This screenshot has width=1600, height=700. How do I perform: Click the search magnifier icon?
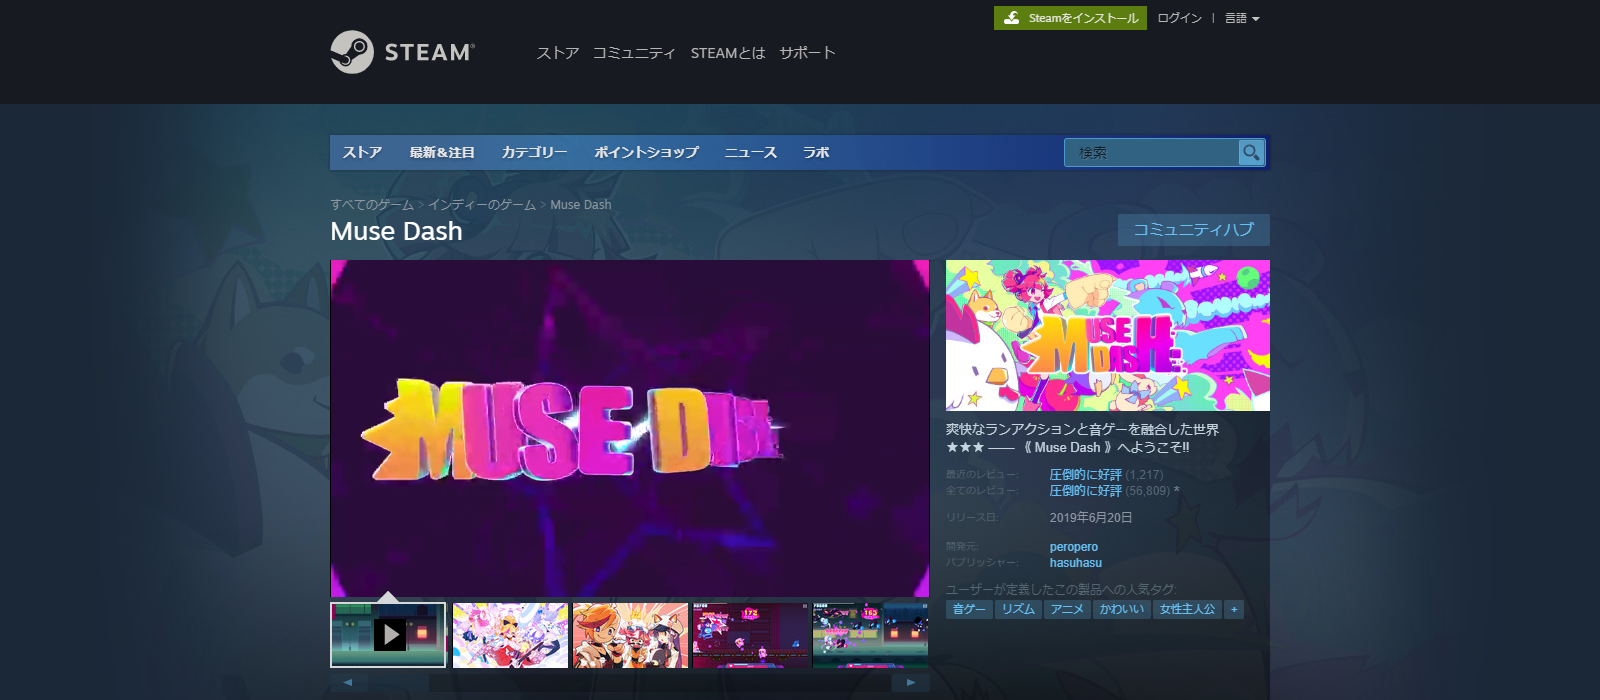click(1251, 152)
